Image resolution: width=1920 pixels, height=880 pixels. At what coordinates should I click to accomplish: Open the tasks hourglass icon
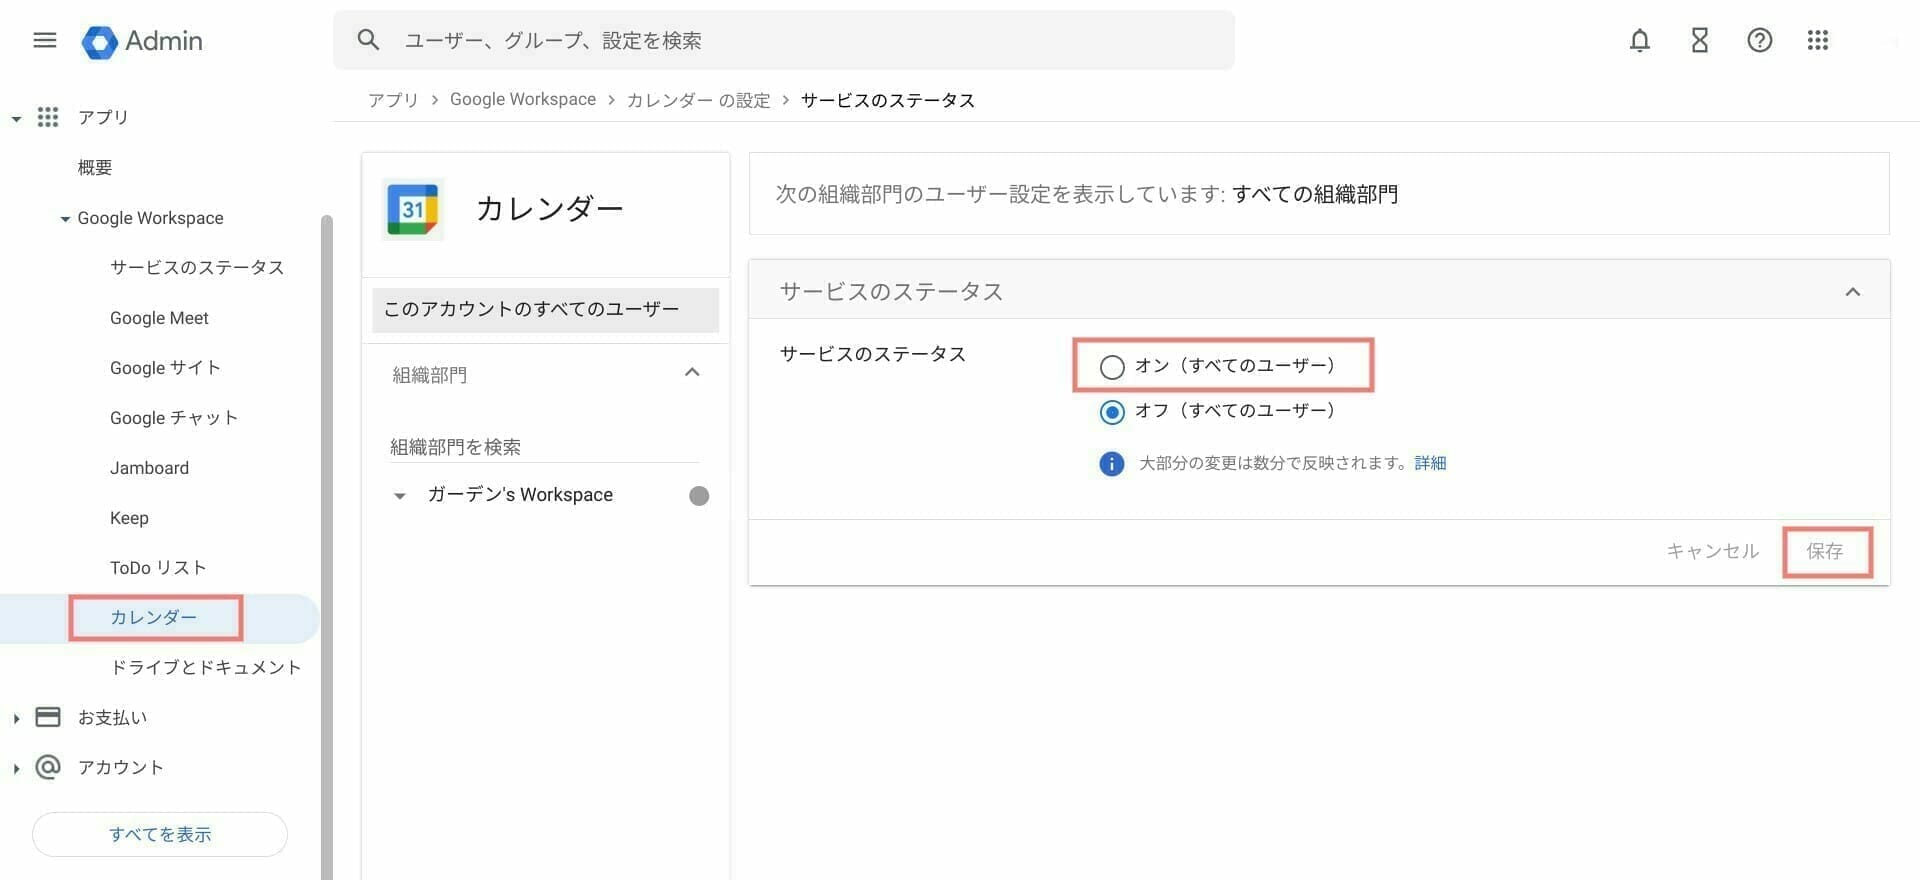[1700, 40]
